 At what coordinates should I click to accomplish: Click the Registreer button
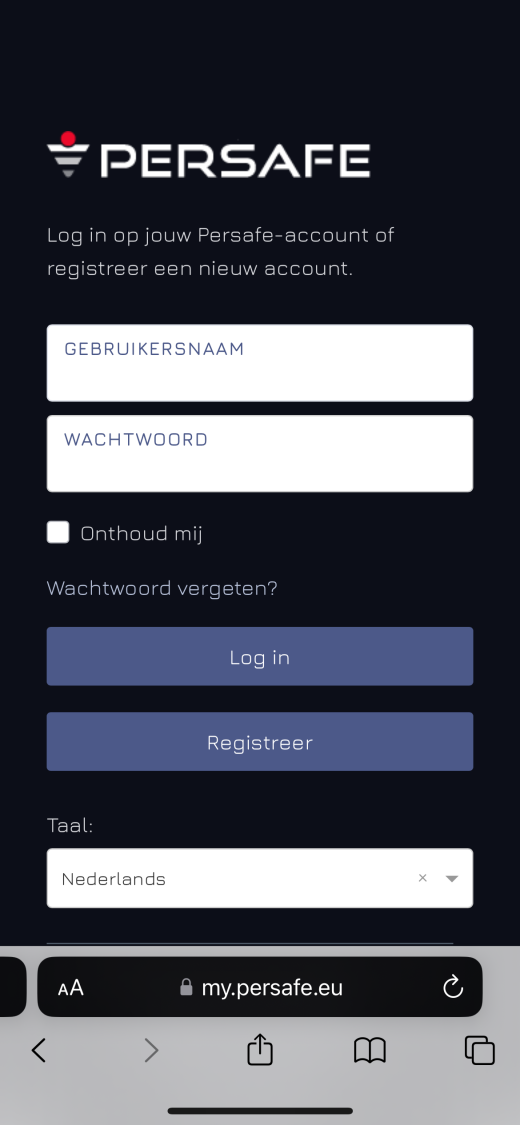[260, 742]
